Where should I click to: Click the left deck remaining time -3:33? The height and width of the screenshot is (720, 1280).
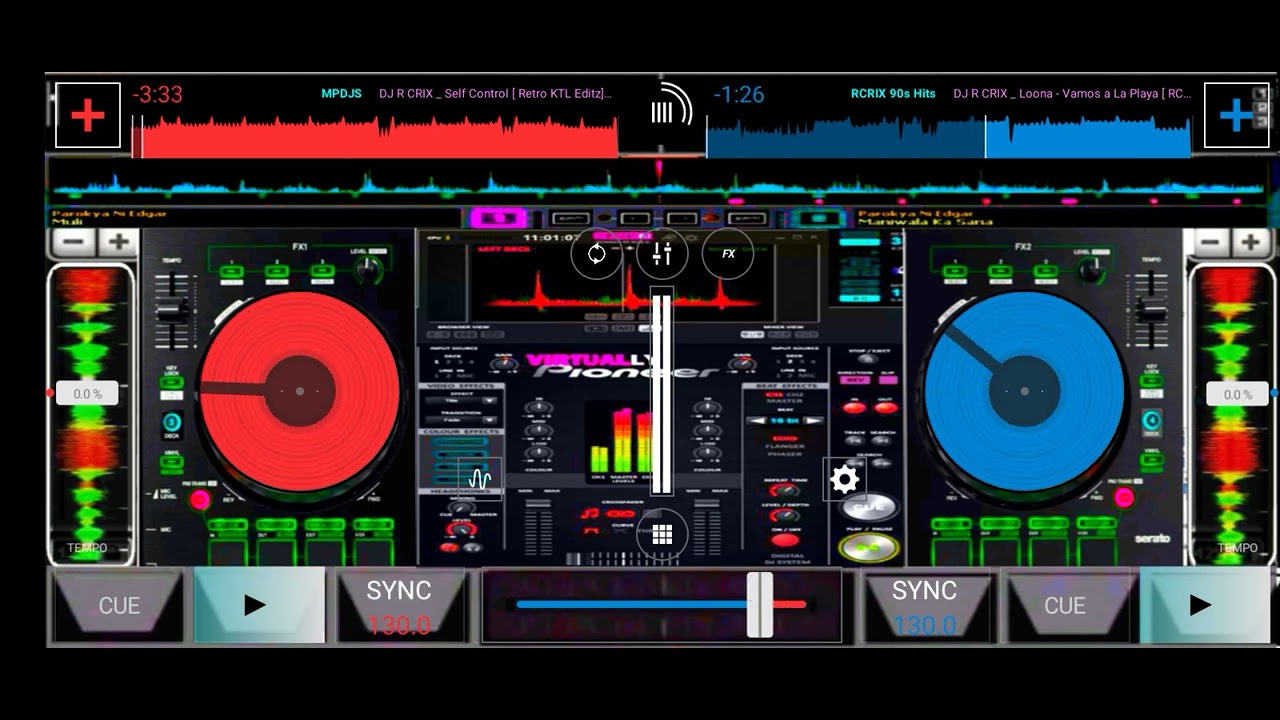pos(157,95)
